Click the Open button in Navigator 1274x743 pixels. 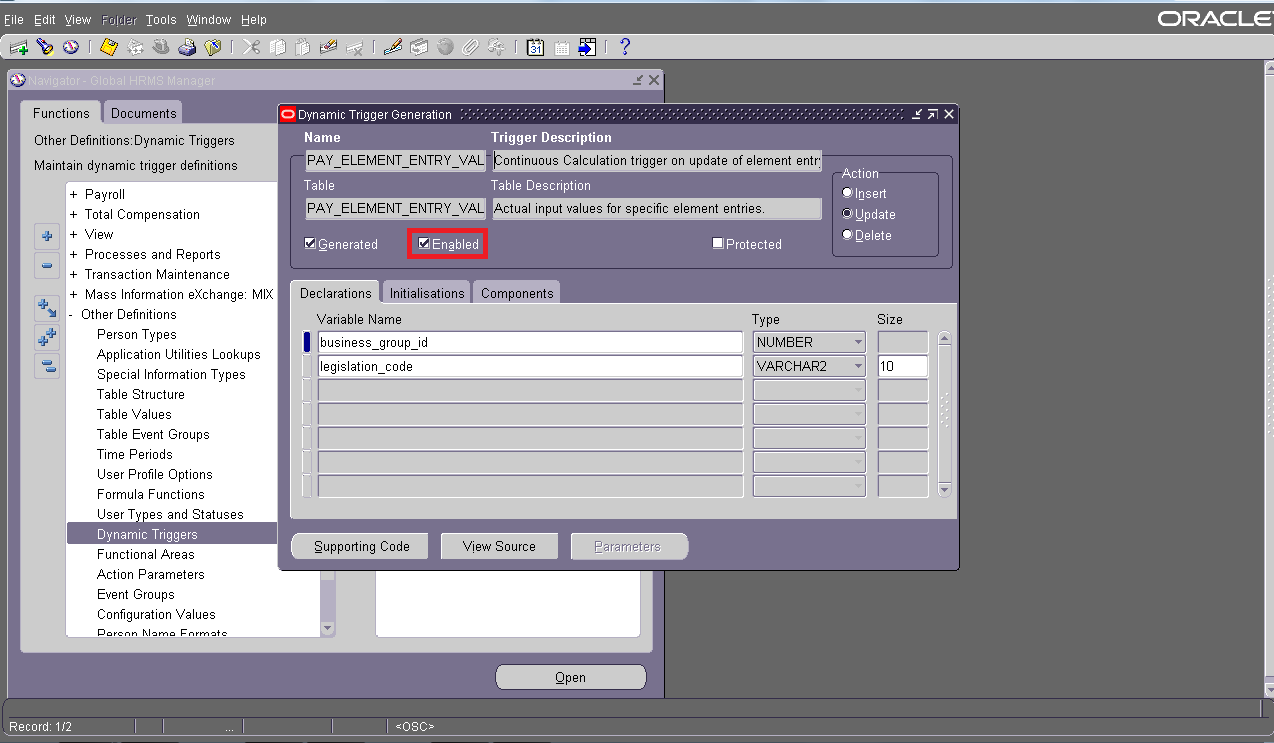[571, 677]
